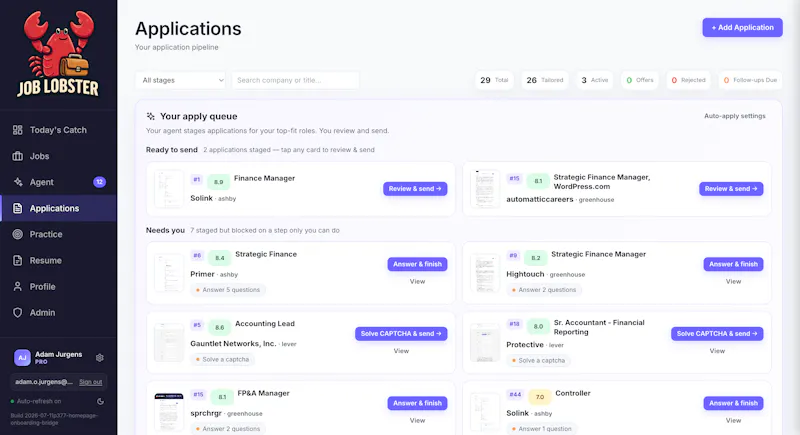This screenshot has height=435, width=800.
Task: Click the apply queue sparkle icon
Action: coord(151,116)
